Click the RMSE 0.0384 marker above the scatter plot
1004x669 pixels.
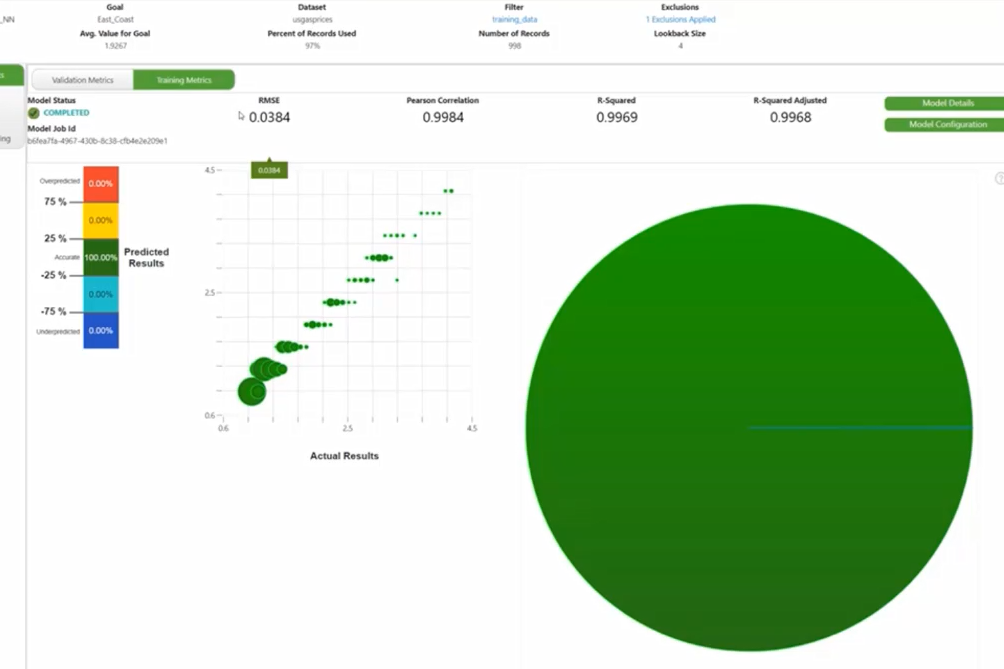(x=269, y=170)
